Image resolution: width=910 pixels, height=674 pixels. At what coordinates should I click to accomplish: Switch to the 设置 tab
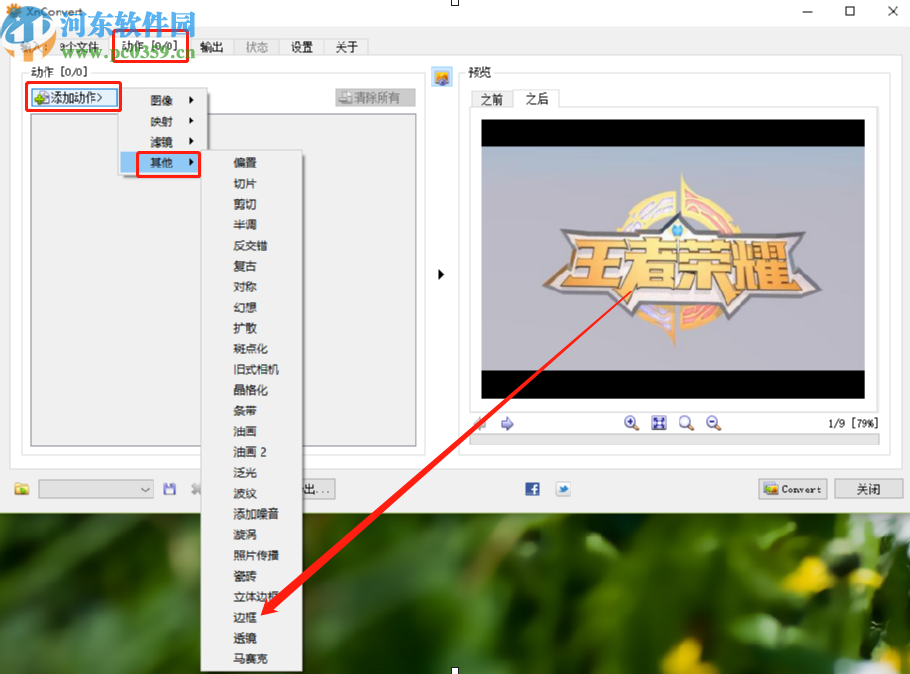pos(301,46)
